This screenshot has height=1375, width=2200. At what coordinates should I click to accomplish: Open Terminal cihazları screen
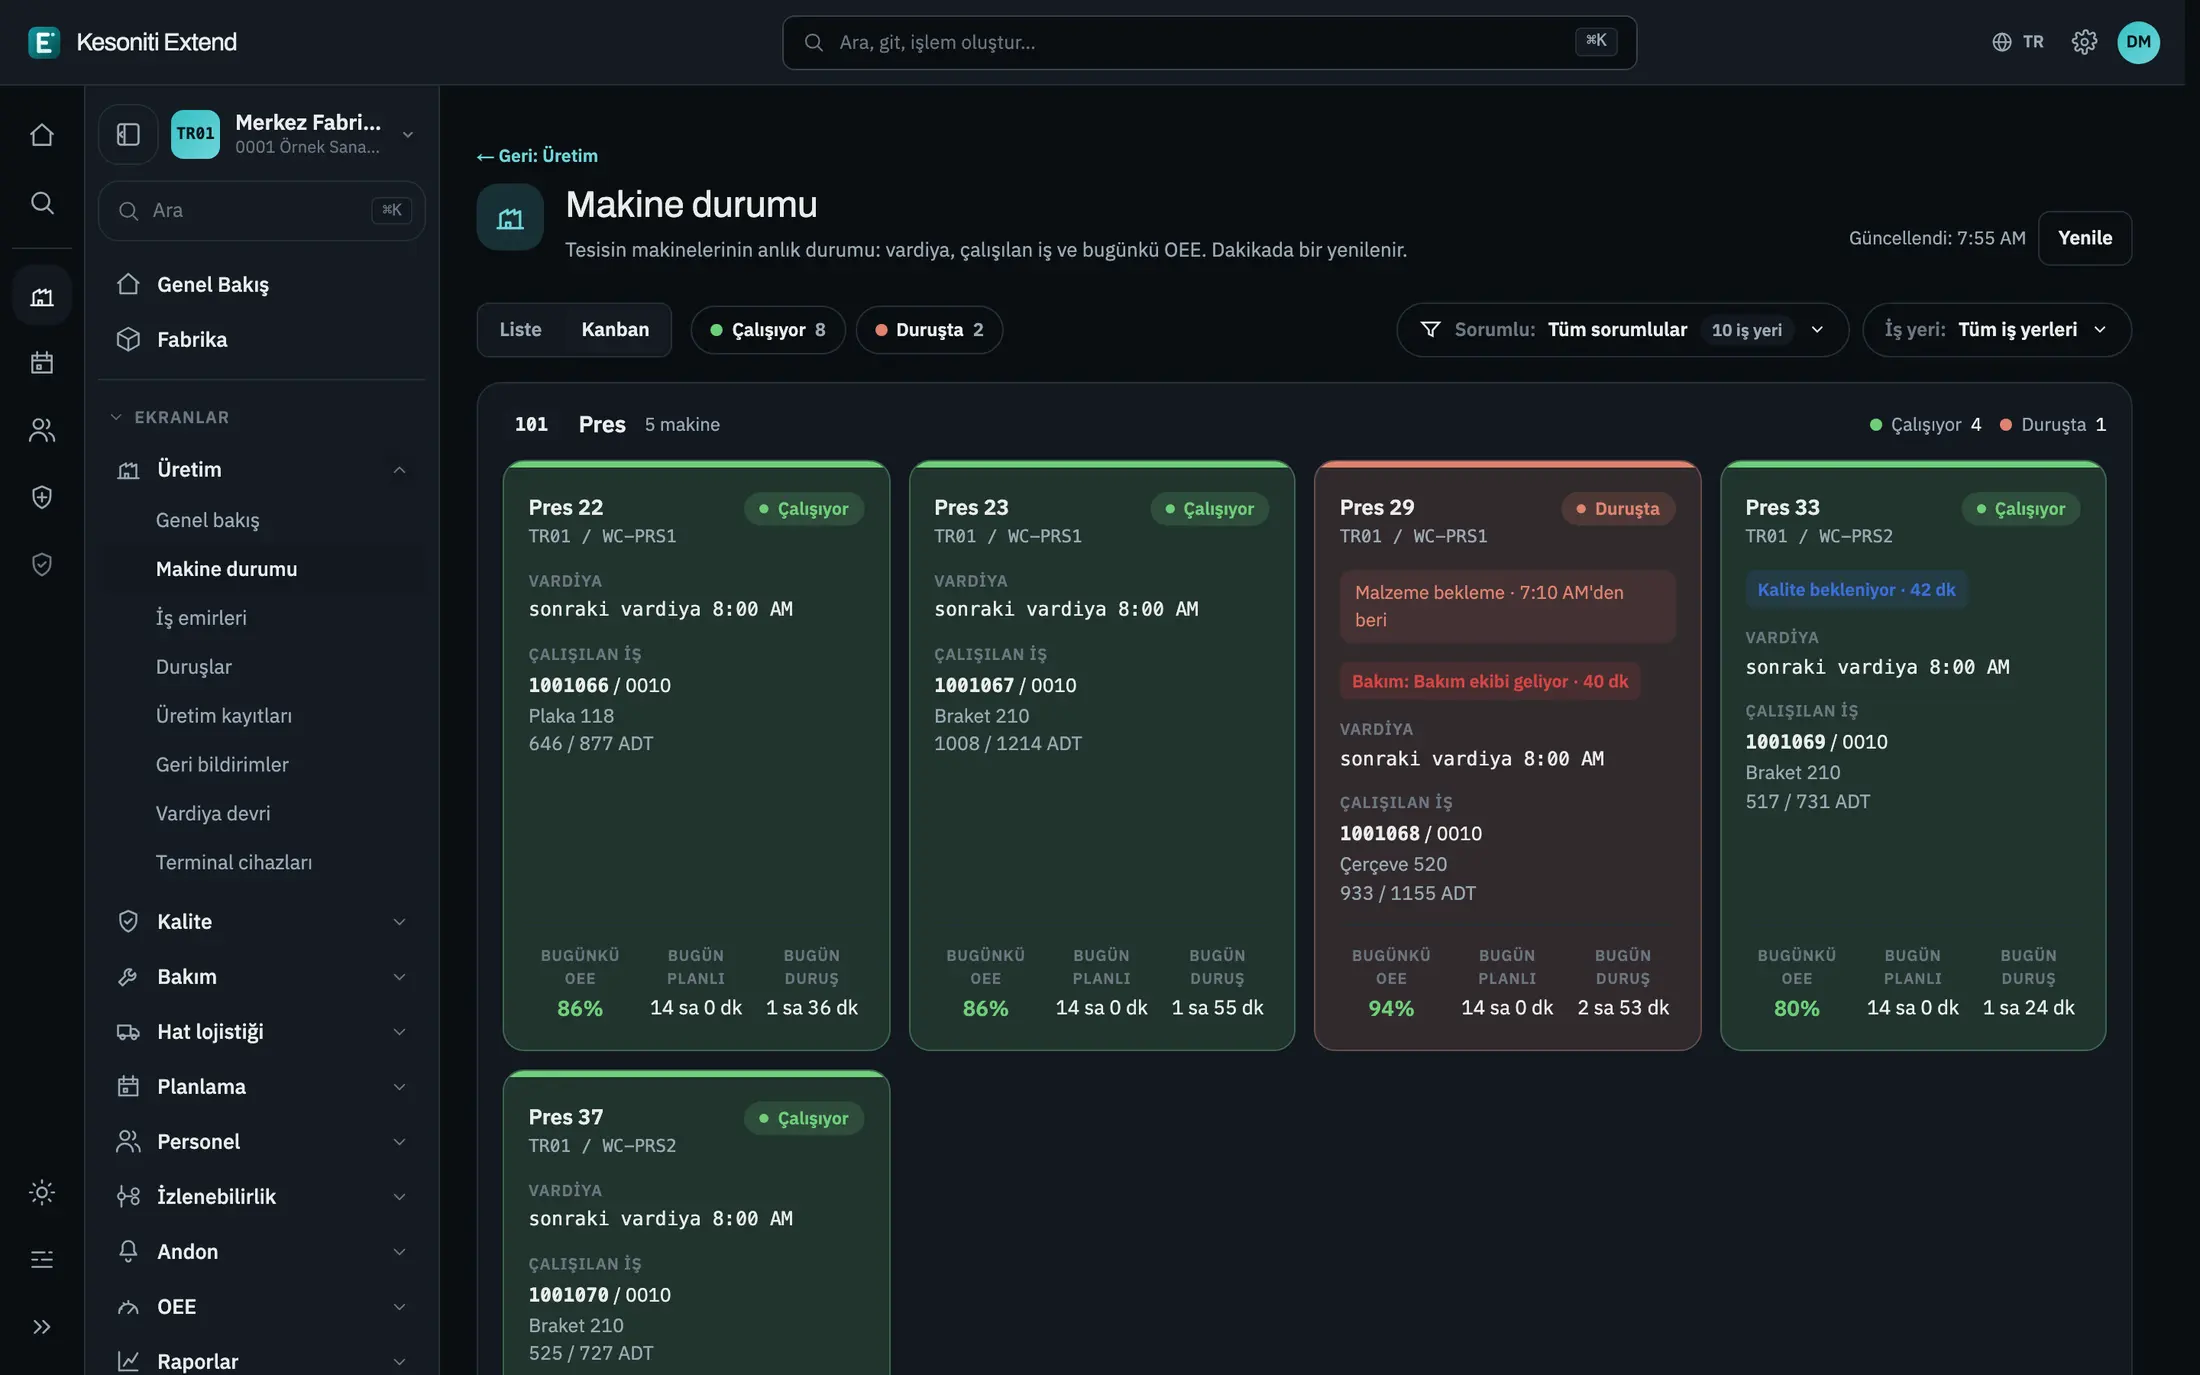(234, 862)
